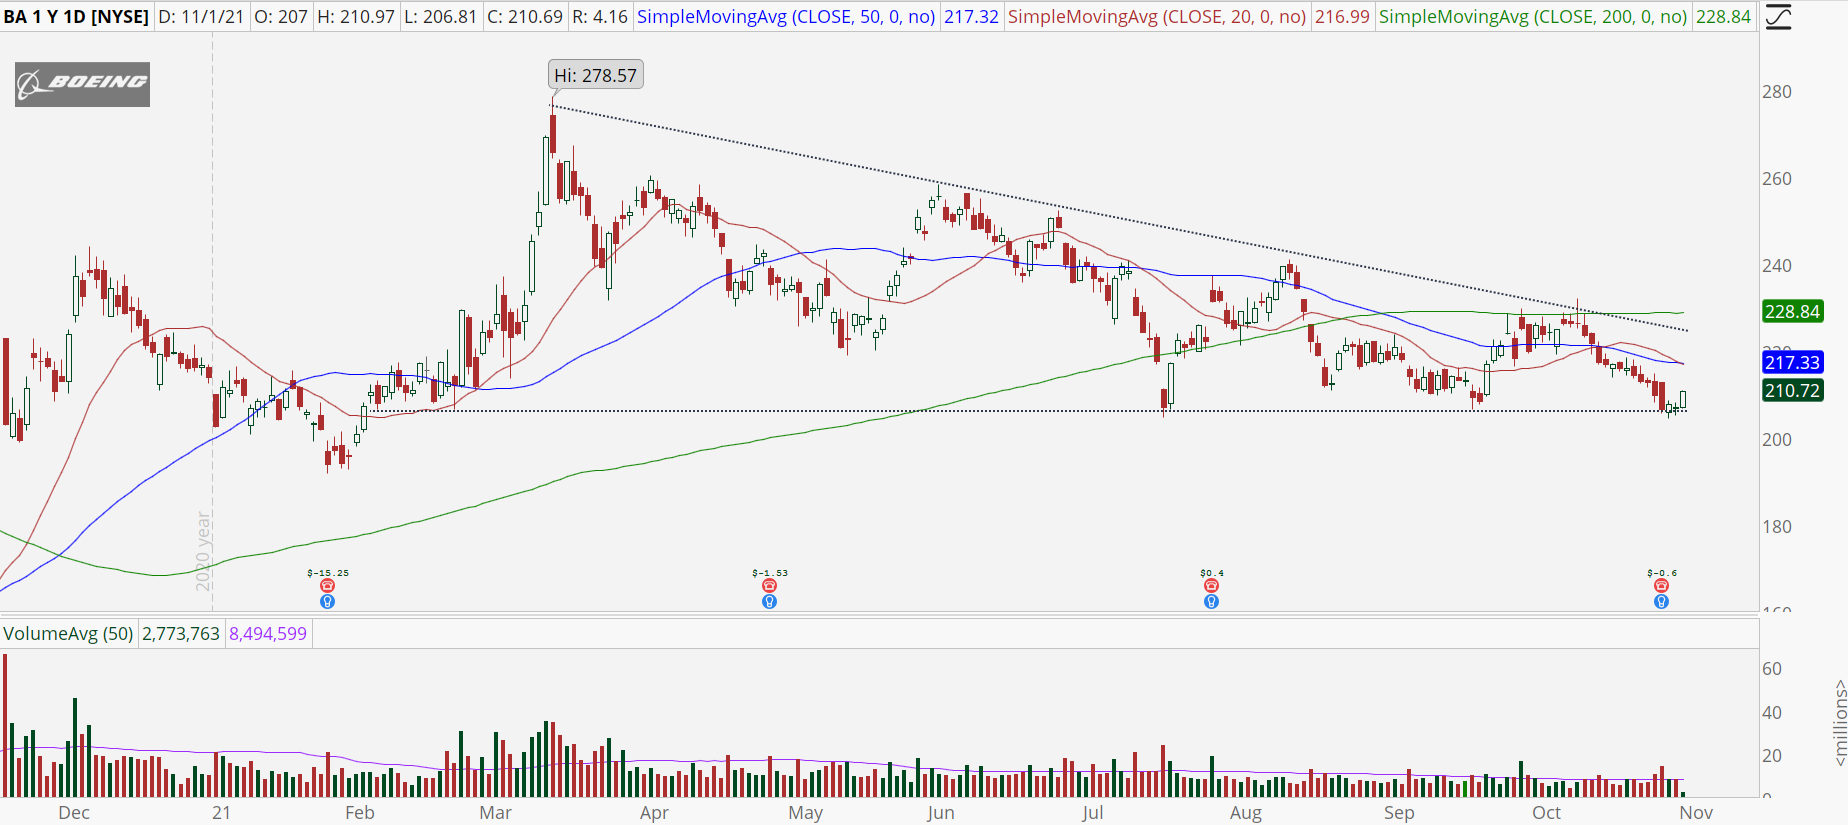The image size is (1848, 825).
Task: Click the Mar label on the time axis
Action: [x=495, y=813]
